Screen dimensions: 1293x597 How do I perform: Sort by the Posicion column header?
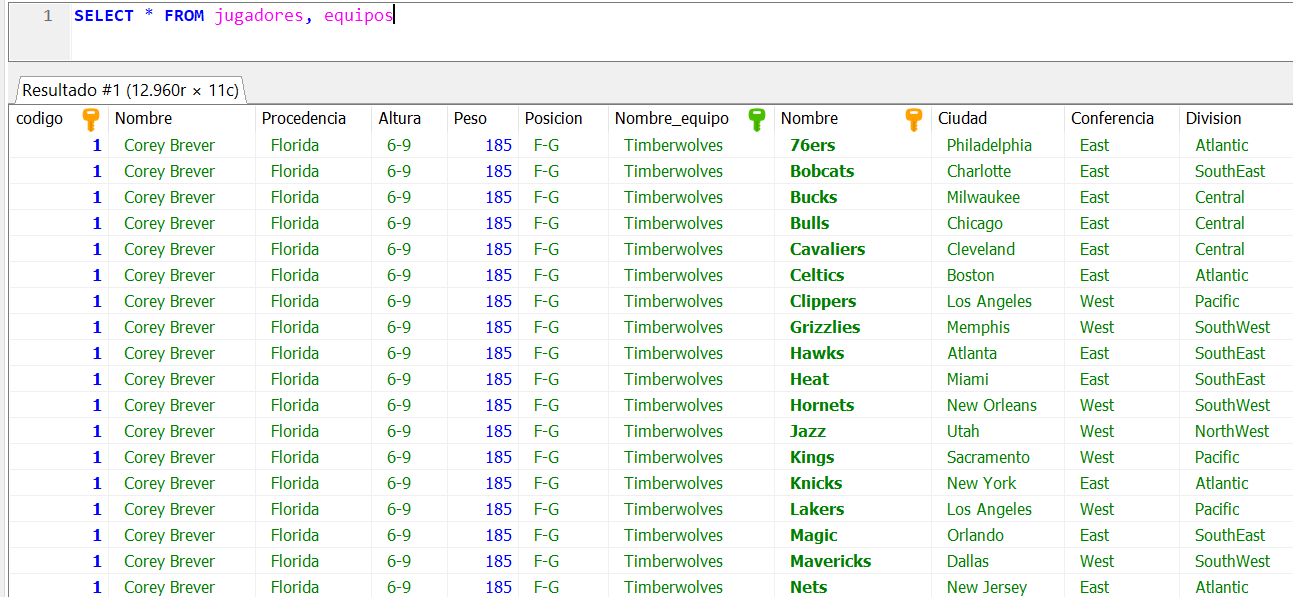coord(553,118)
